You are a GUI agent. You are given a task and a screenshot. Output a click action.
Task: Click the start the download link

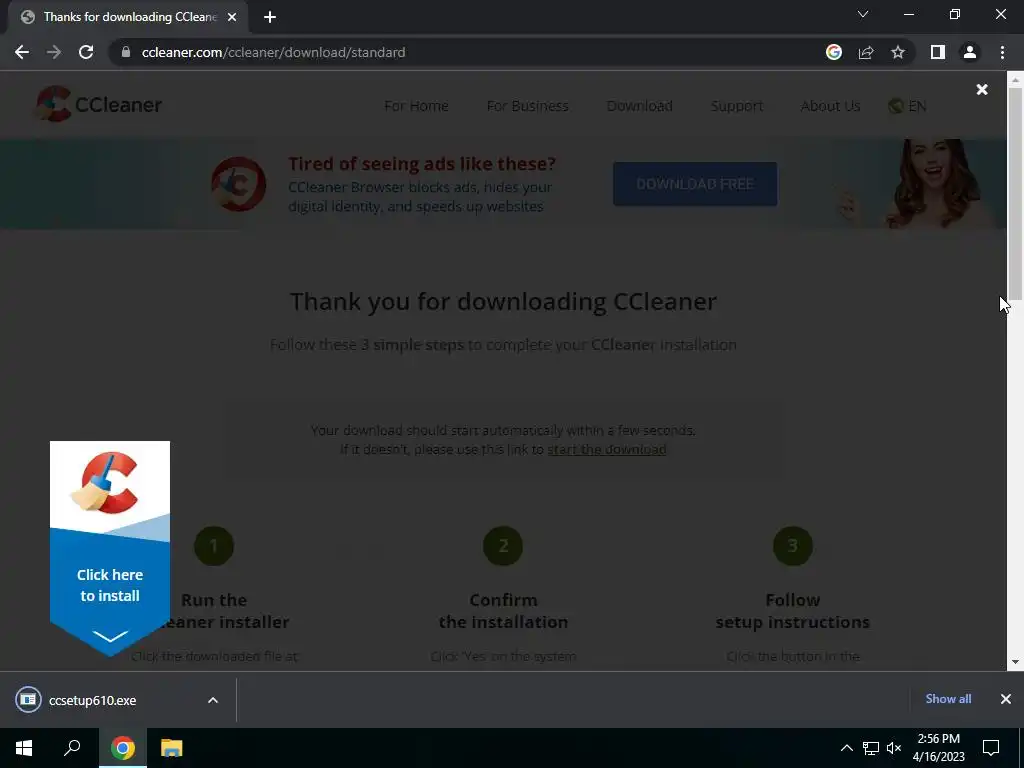click(x=607, y=449)
